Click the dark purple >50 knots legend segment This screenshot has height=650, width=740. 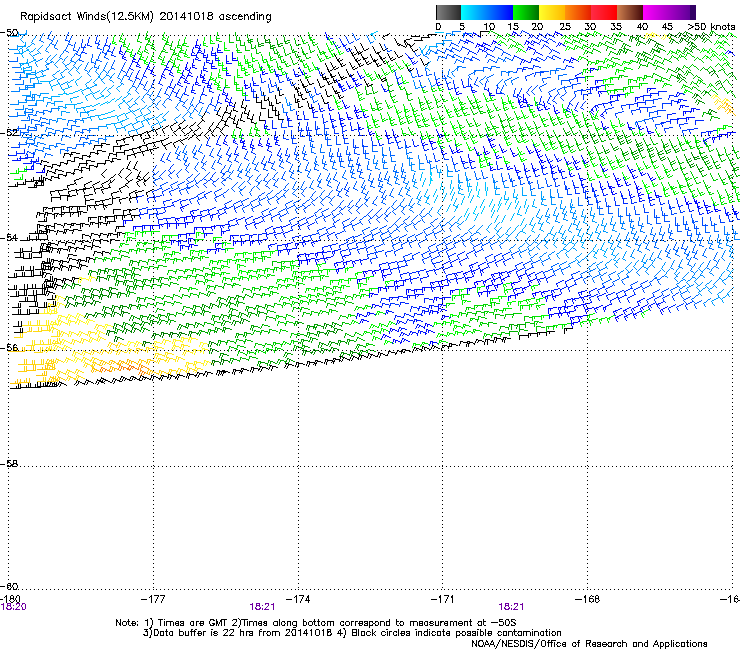(x=693, y=12)
